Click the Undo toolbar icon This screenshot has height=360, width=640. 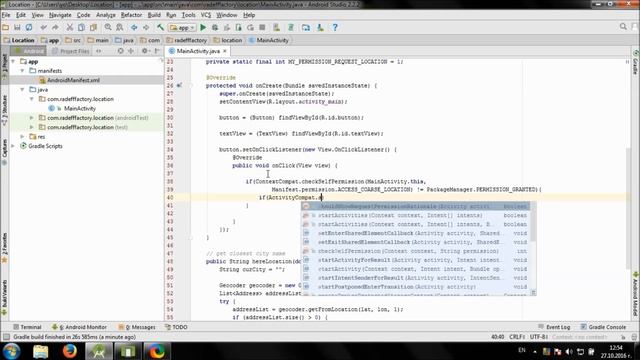[43, 27]
